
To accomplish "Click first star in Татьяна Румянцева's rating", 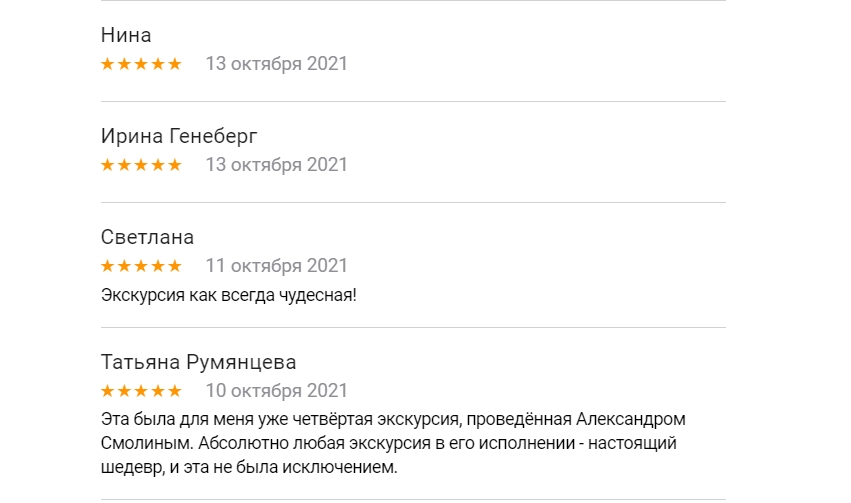I will [108, 390].
